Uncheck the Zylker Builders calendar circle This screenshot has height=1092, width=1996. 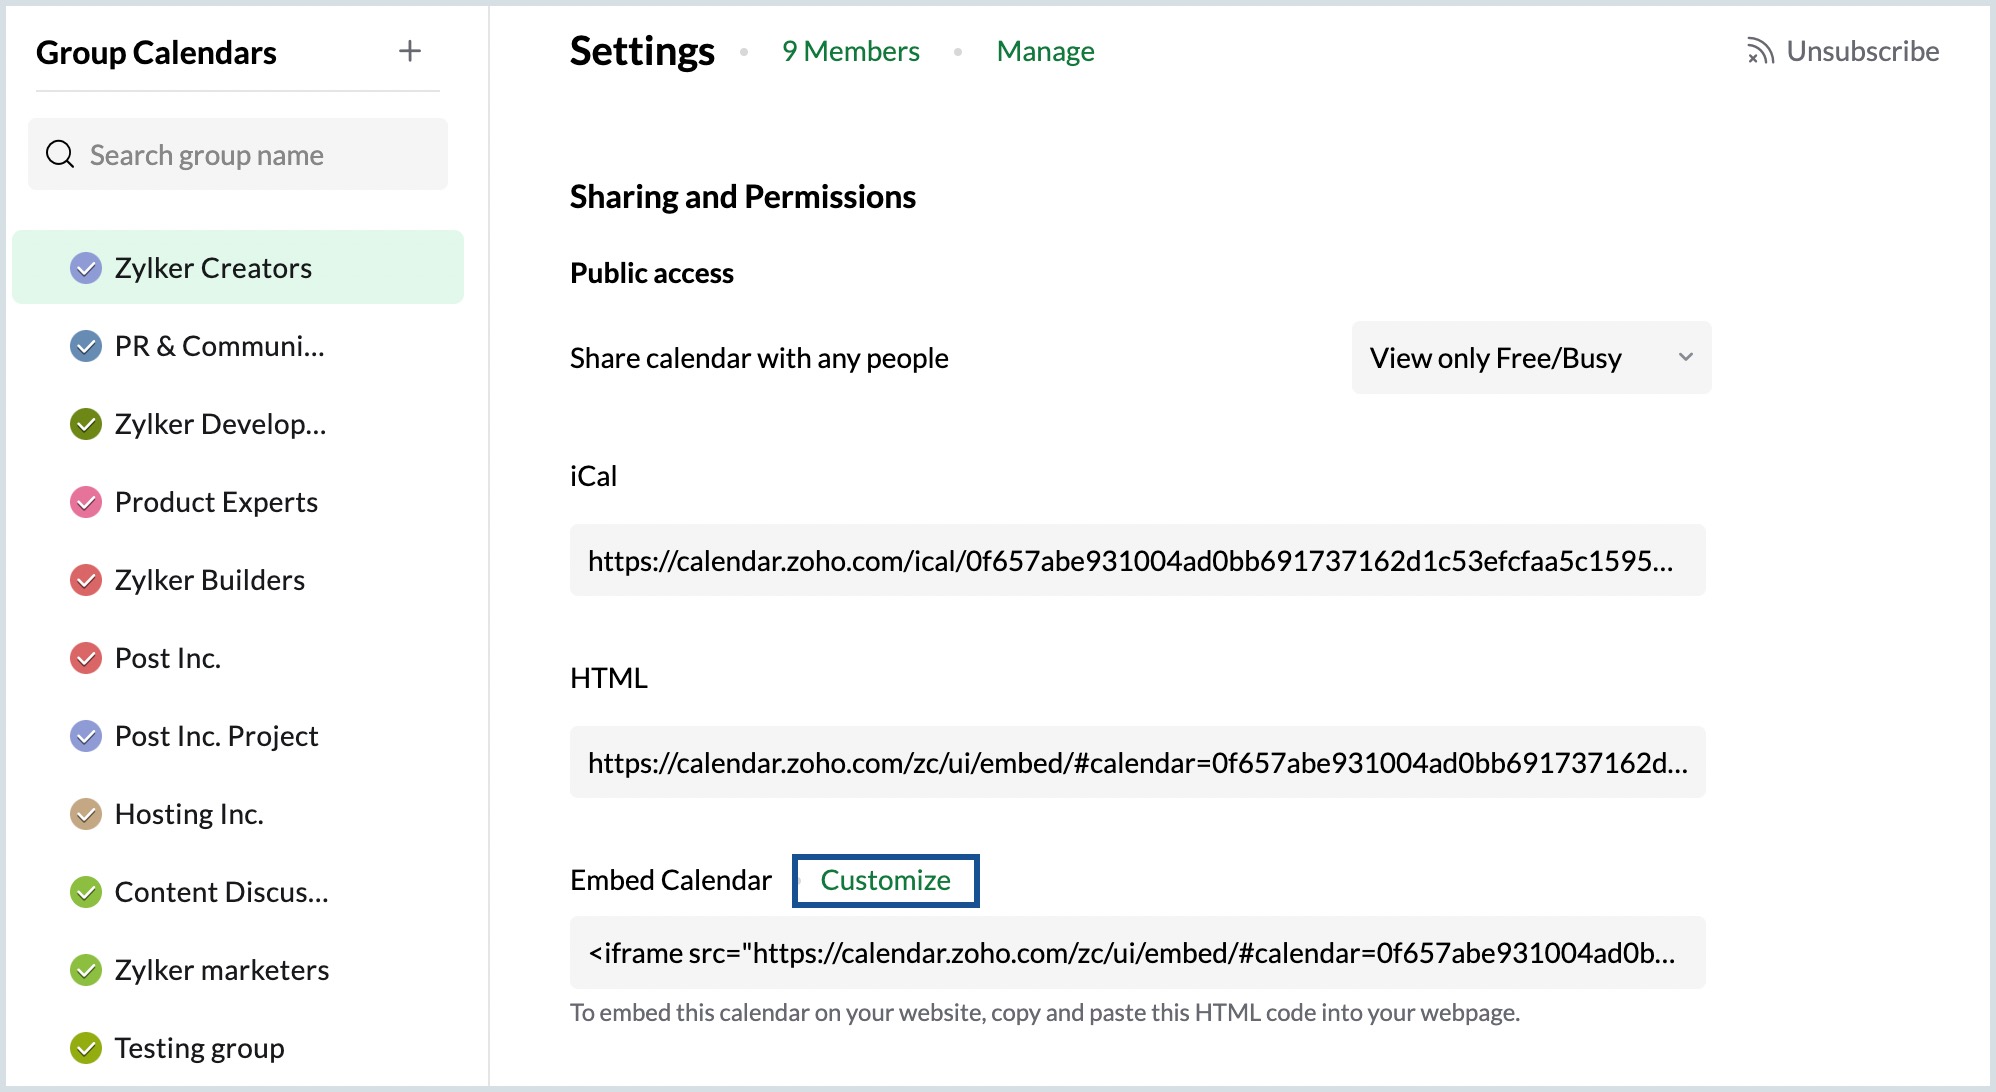[x=86, y=580]
